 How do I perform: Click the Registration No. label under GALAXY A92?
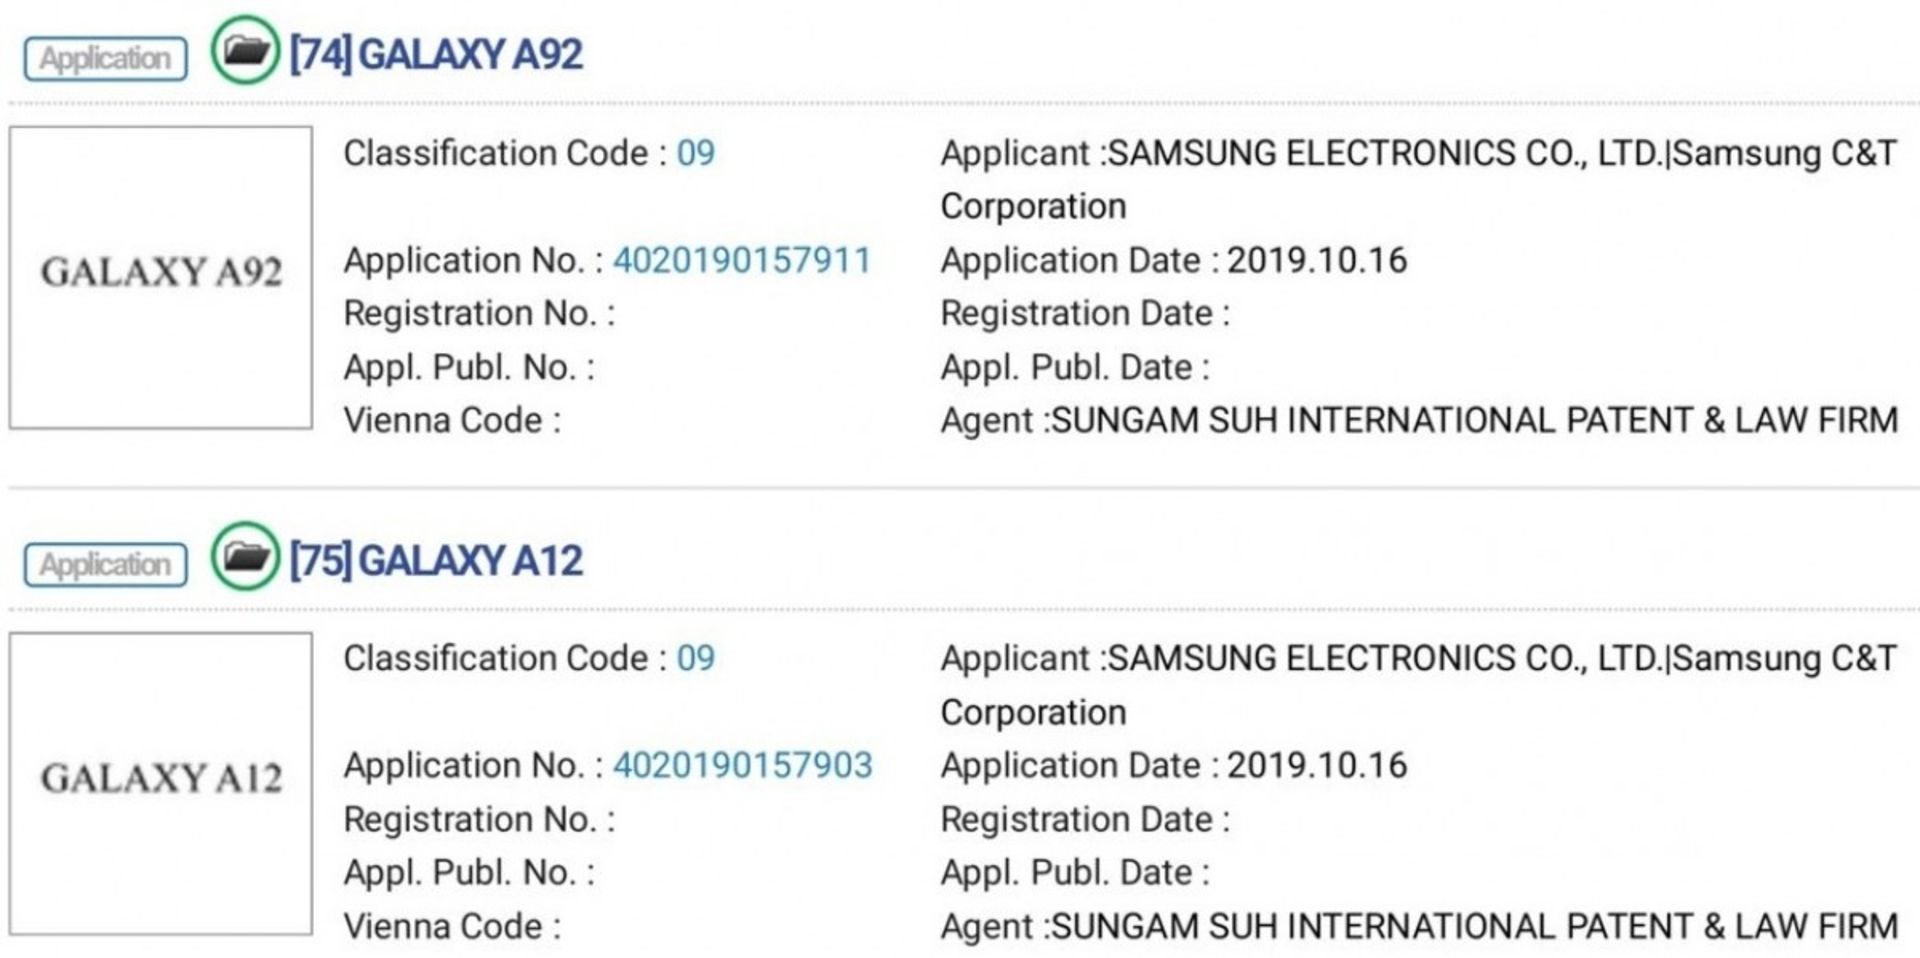click(479, 313)
